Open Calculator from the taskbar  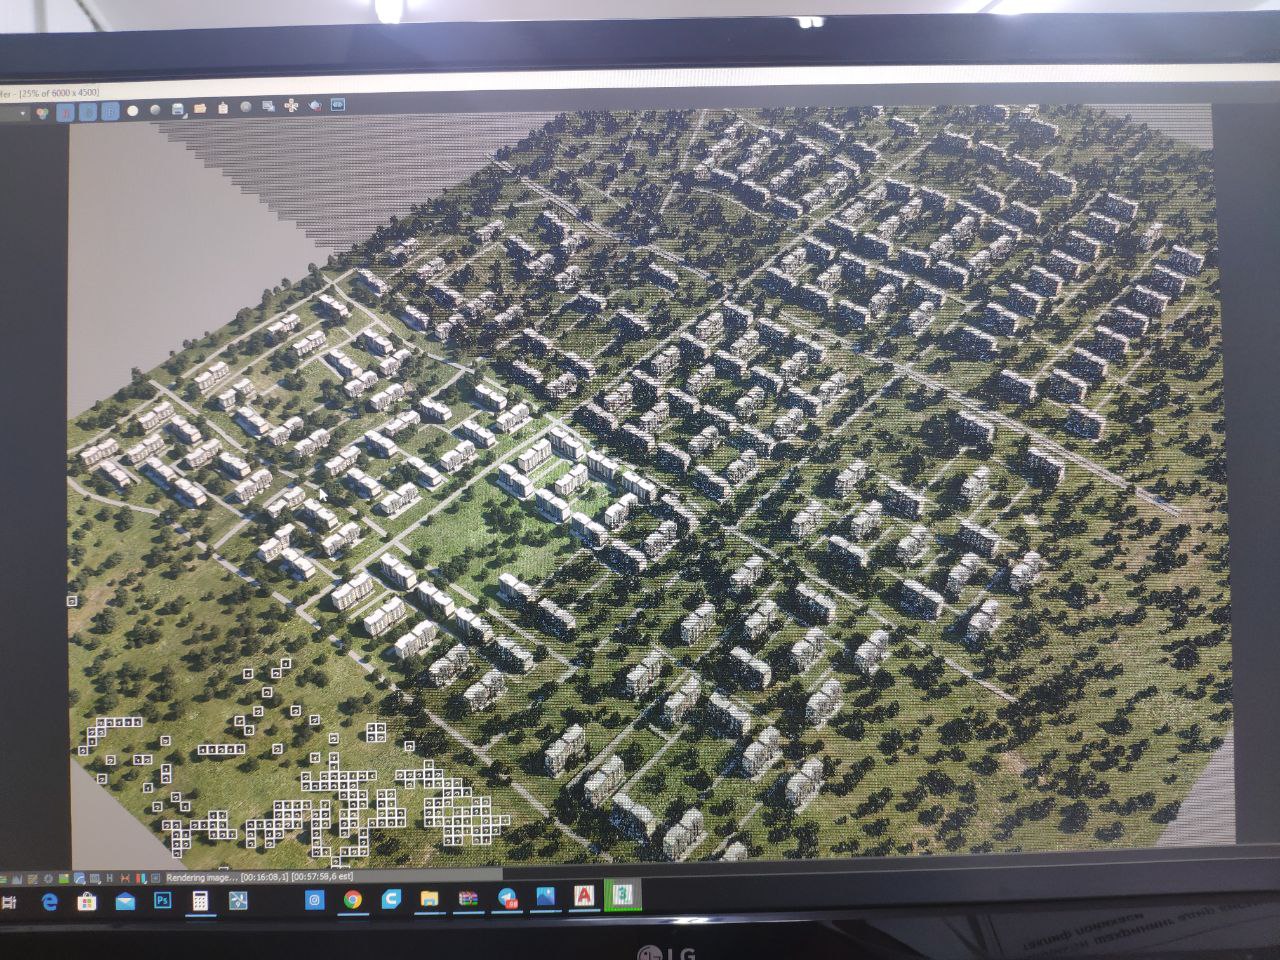pyautogui.click(x=200, y=901)
